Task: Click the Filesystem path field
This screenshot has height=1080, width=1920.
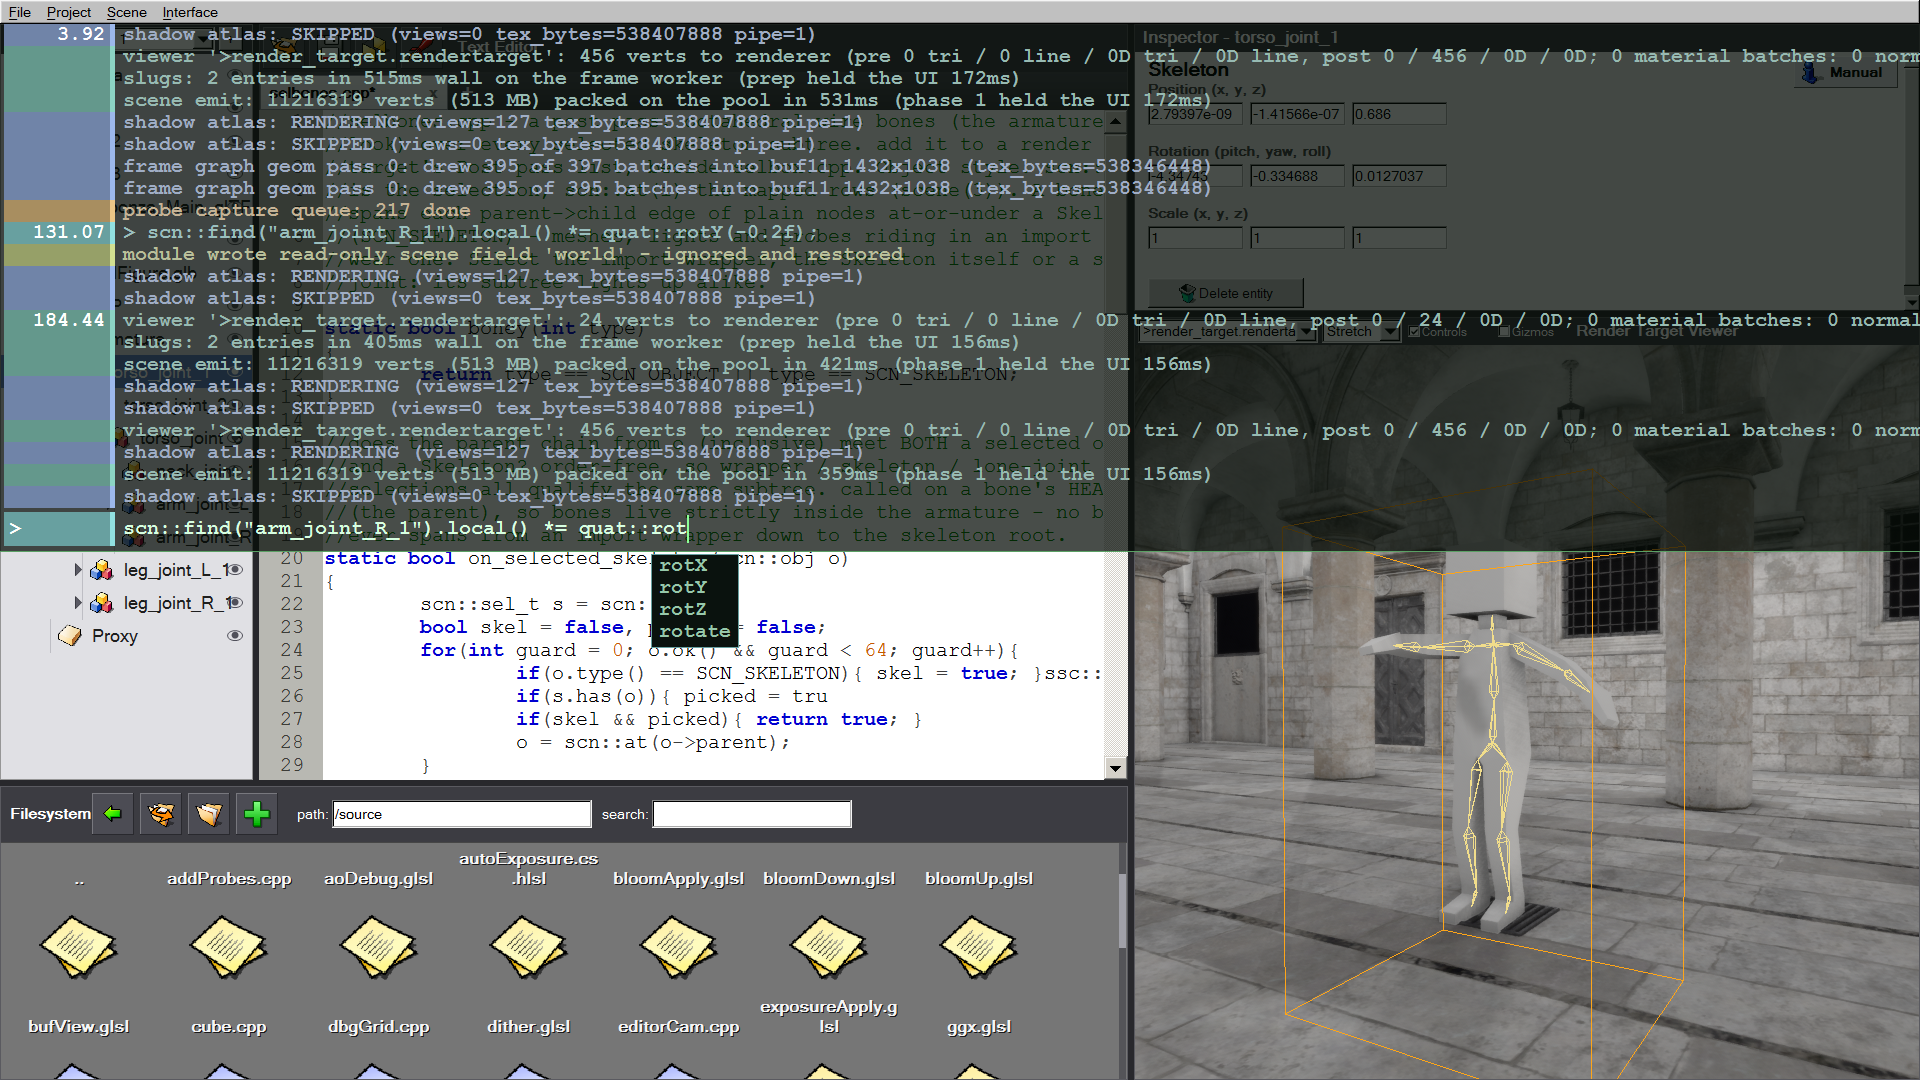Action: (462, 814)
